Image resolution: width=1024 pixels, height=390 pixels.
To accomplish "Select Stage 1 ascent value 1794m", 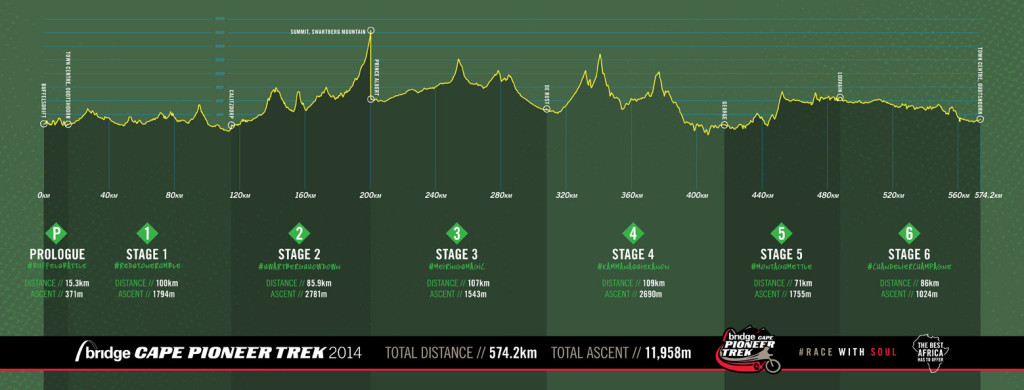I will pos(163,295).
